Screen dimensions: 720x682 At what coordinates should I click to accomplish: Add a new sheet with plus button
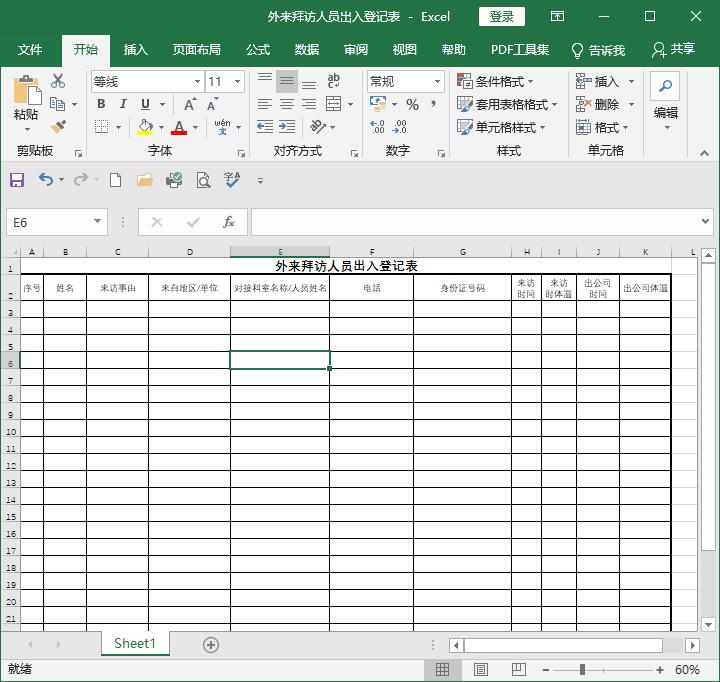click(x=211, y=645)
